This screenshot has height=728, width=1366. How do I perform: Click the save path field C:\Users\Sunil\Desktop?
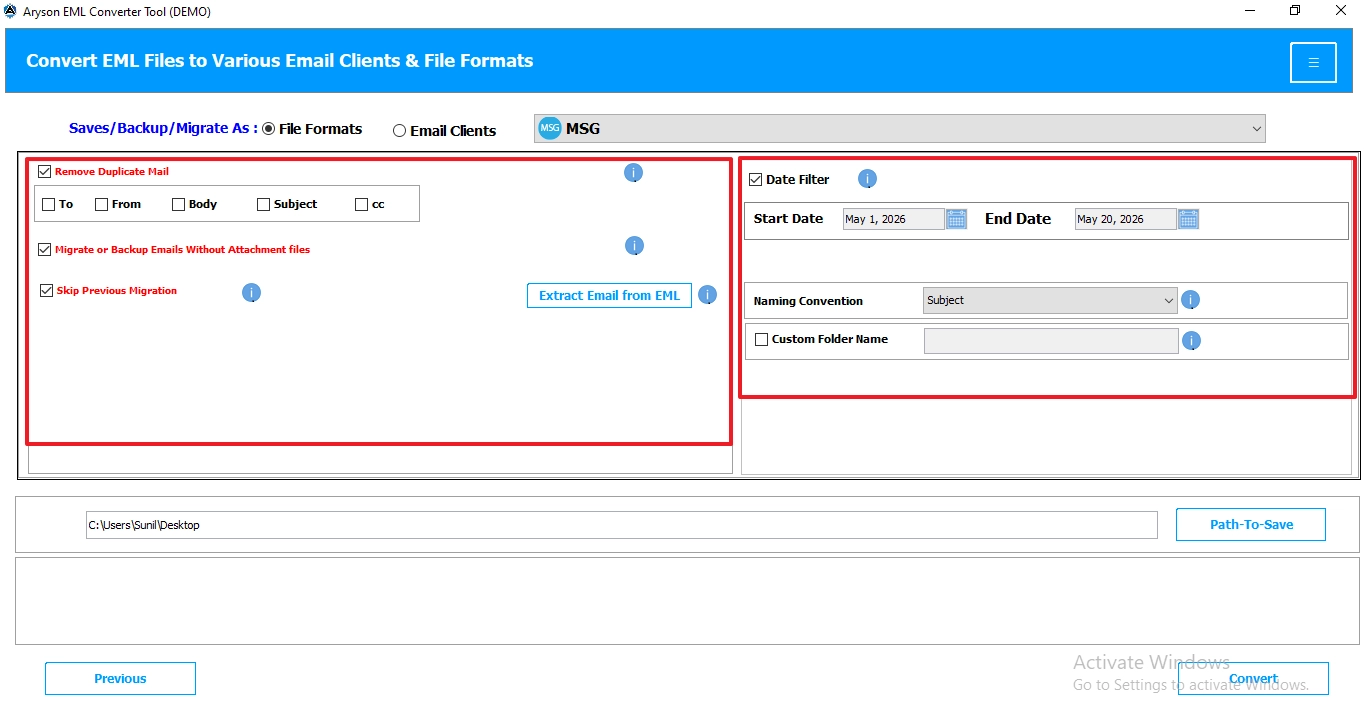point(621,525)
